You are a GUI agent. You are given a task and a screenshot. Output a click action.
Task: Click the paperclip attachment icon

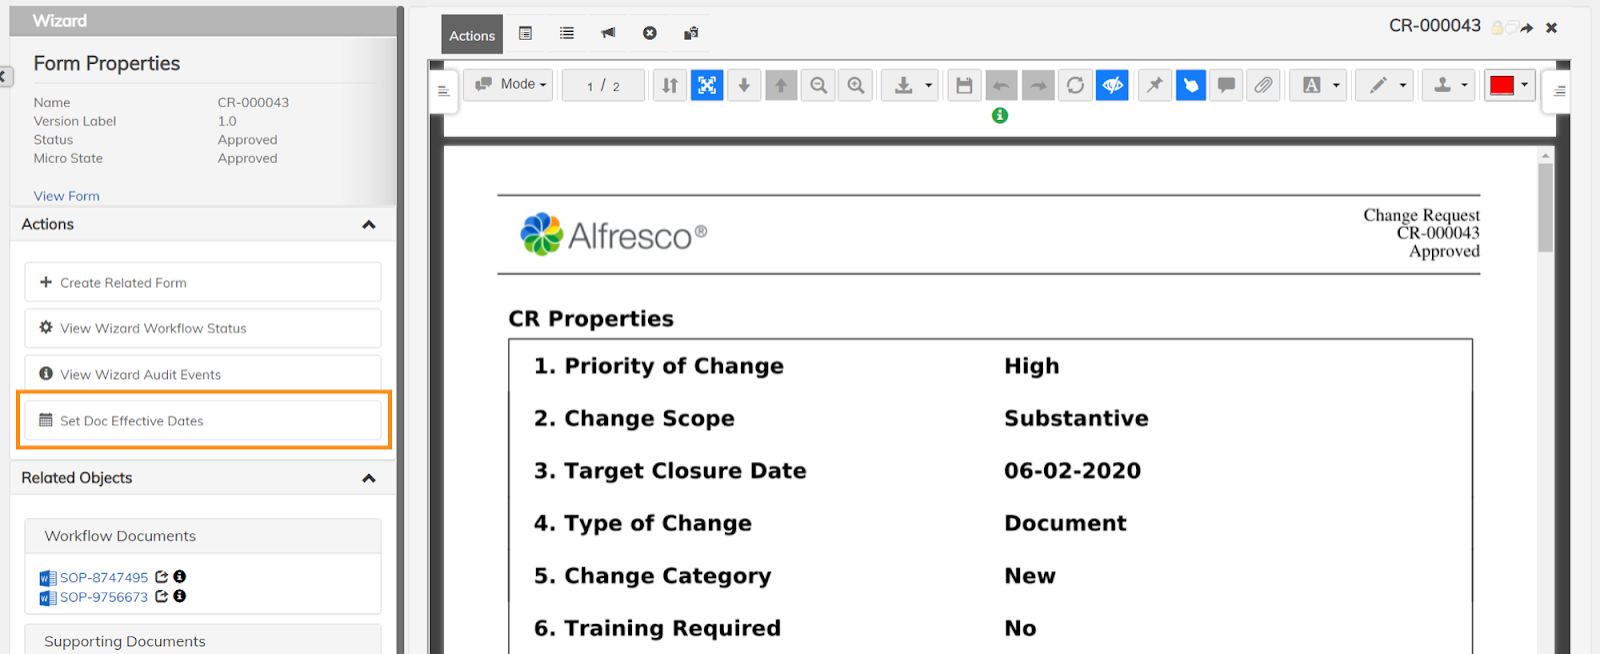[1263, 86]
